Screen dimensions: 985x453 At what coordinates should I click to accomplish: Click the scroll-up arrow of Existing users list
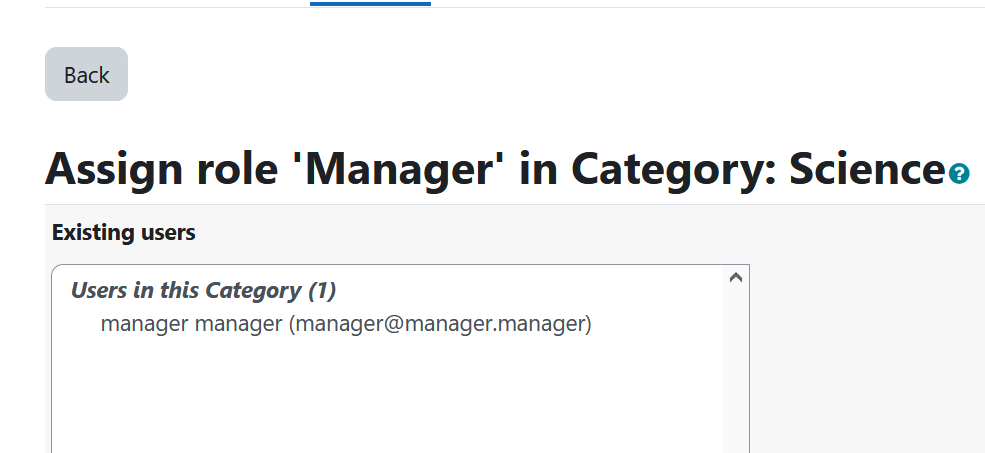(x=736, y=277)
